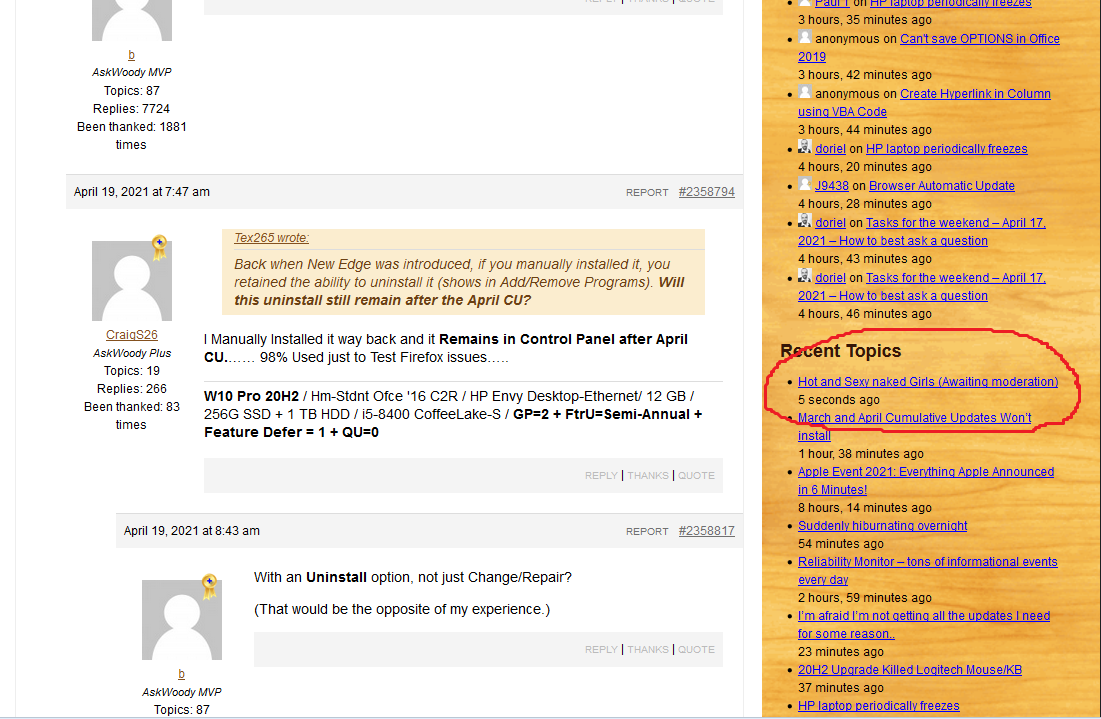The height and width of the screenshot is (719, 1101).
Task: Open 'I'm afraid I'm not getting all the updates'
Action: click(x=924, y=625)
